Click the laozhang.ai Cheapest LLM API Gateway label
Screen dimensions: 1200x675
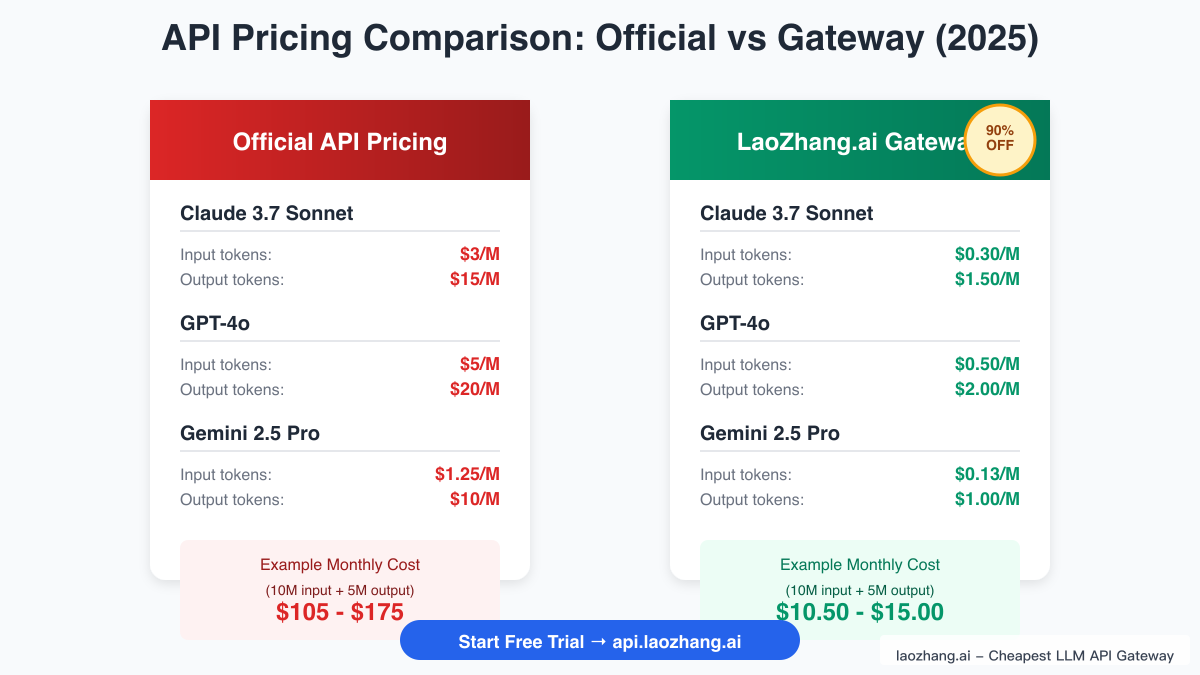tap(1034, 655)
